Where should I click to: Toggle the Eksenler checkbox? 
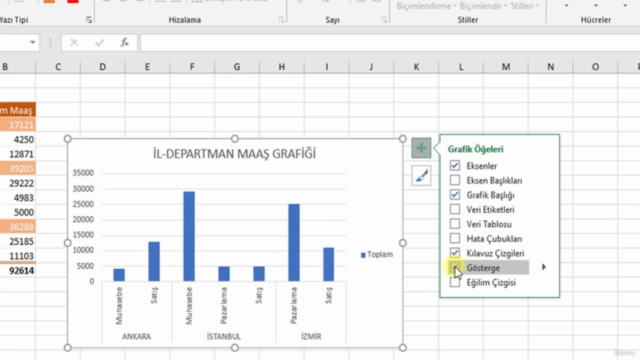pyautogui.click(x=455, y=165)
